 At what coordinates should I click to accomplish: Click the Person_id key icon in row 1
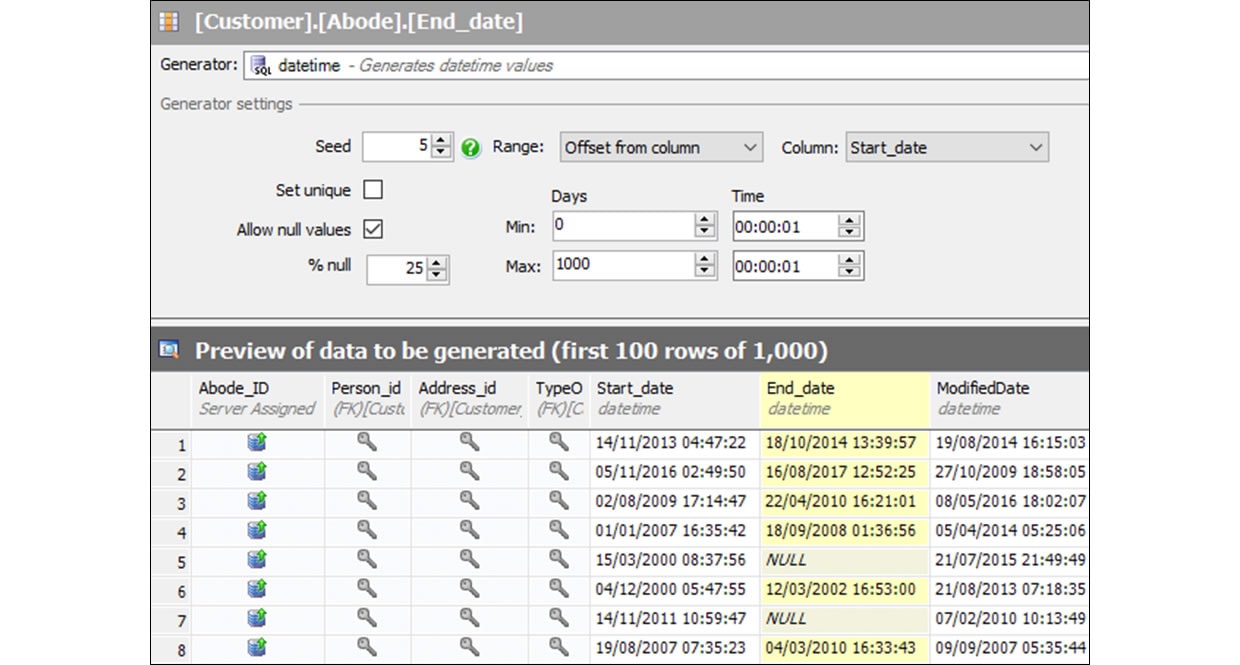pyautogui.click(x=367, y=442)
